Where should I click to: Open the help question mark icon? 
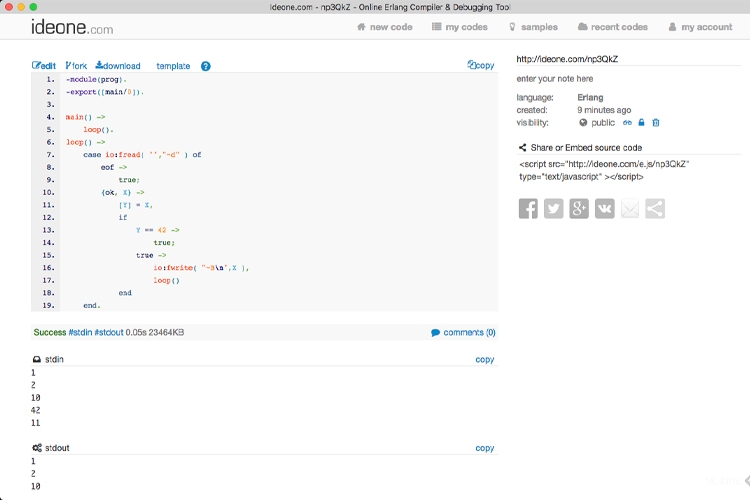coord(206,66)
